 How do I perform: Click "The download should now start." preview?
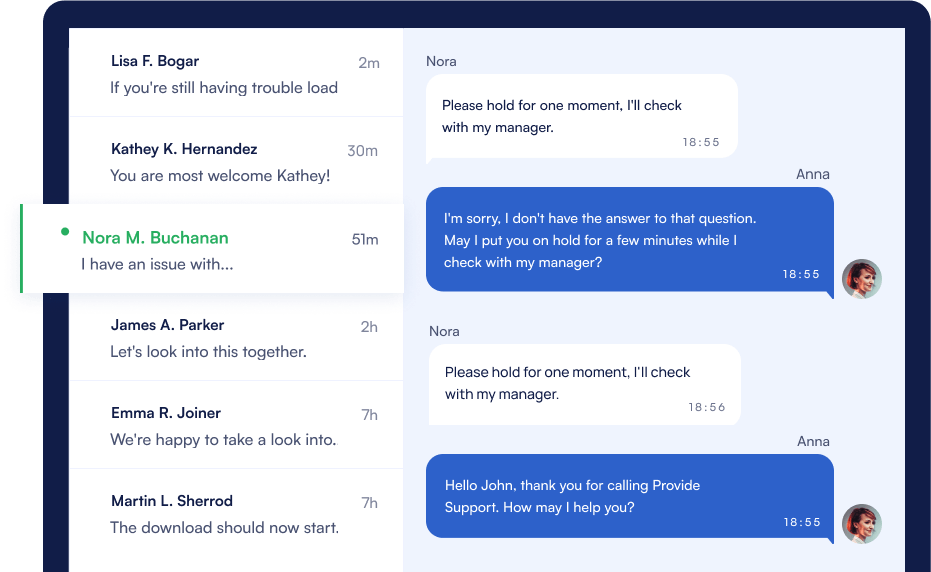pos(224,528)
